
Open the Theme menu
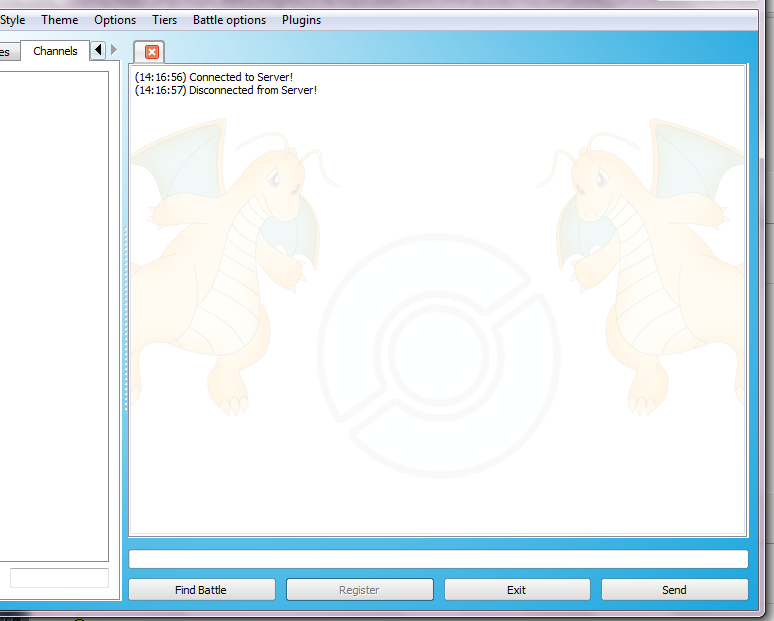(60, 20)
